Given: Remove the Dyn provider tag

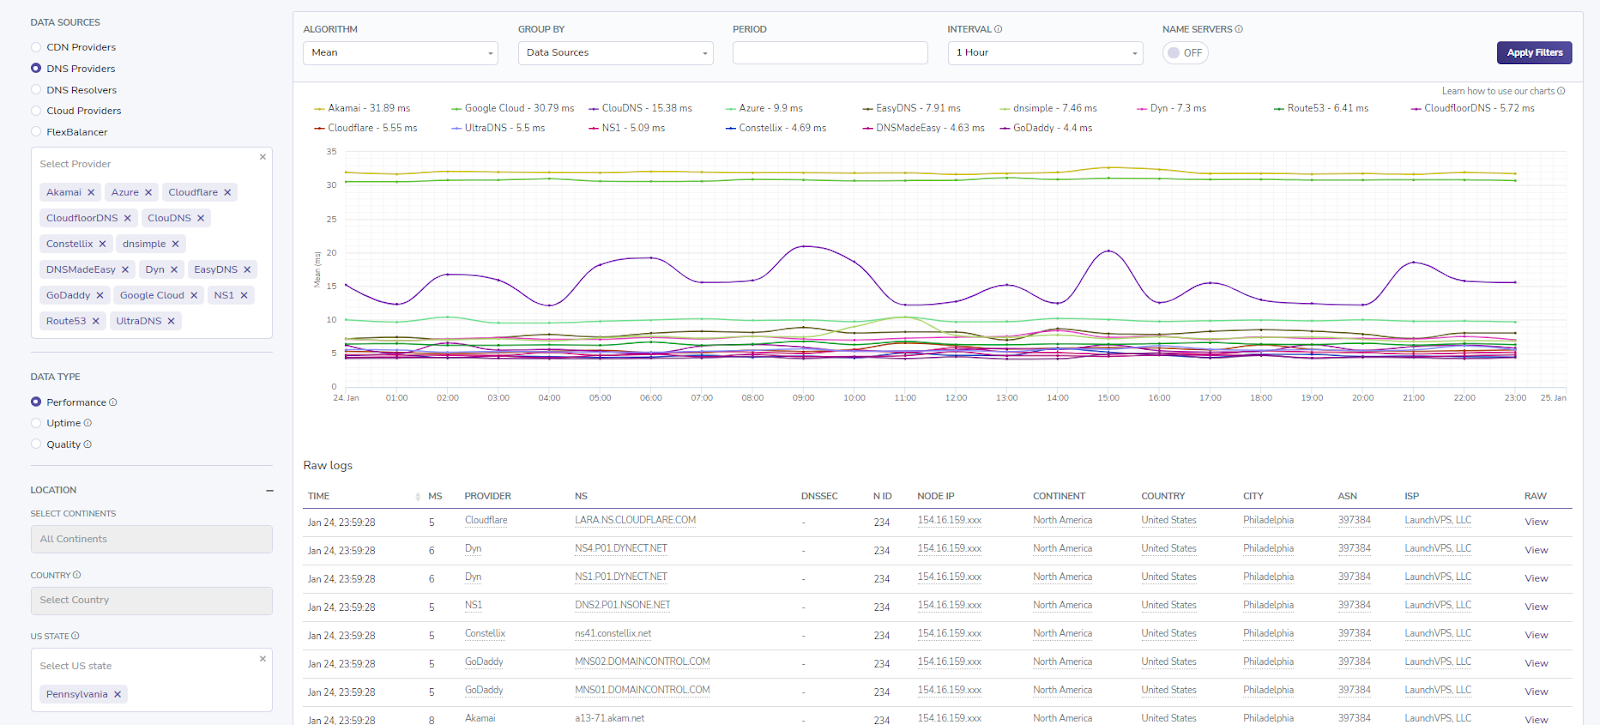Looking at the screenshot, I should [x=174, y=270].
